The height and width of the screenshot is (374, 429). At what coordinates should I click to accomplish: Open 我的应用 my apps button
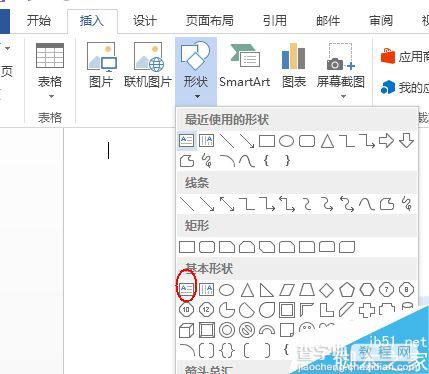(405, 88)
